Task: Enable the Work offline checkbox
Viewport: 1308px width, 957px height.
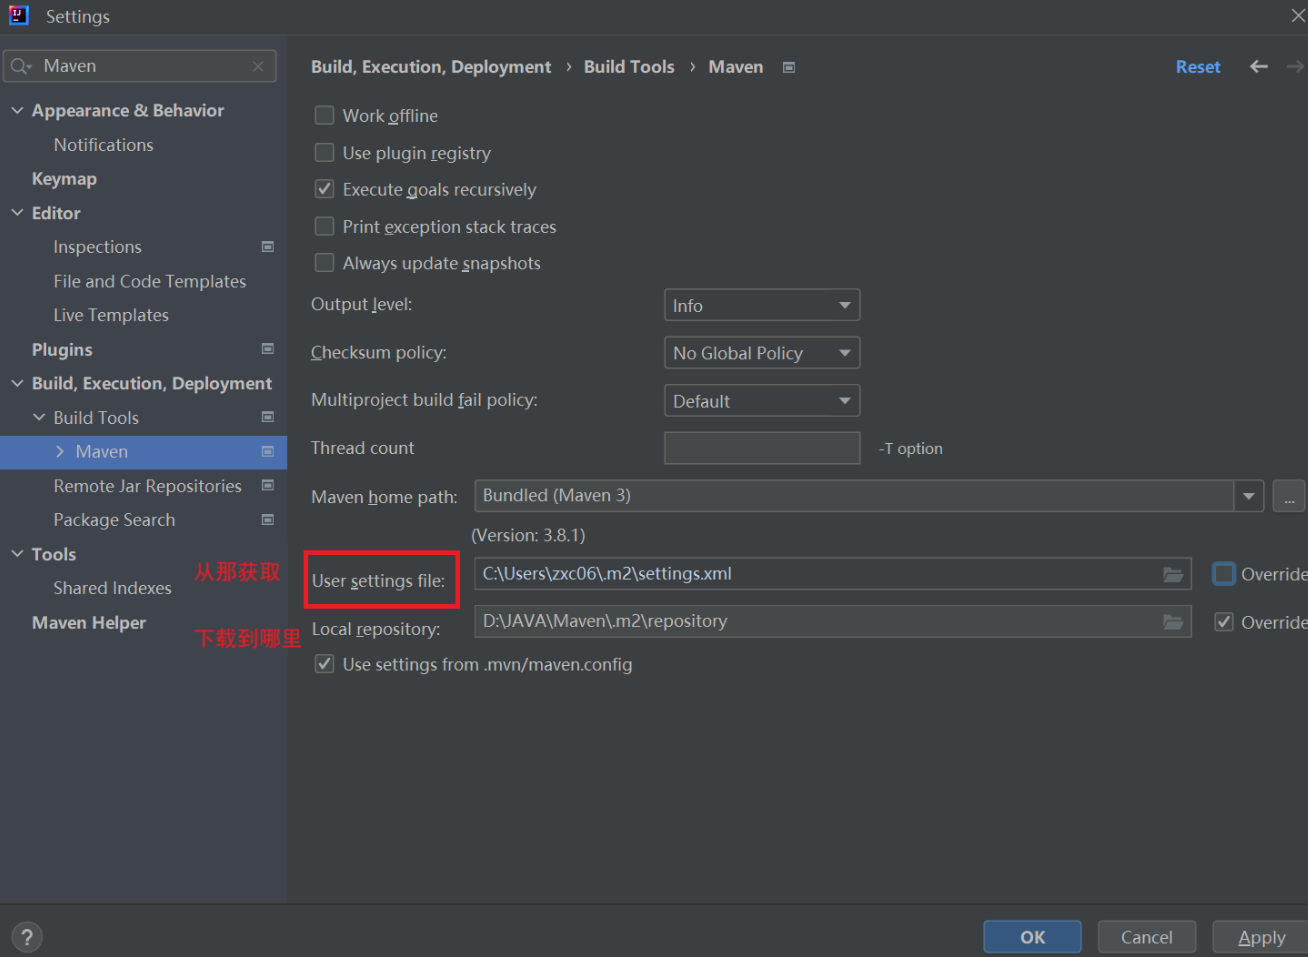Action: coord(324,115)
